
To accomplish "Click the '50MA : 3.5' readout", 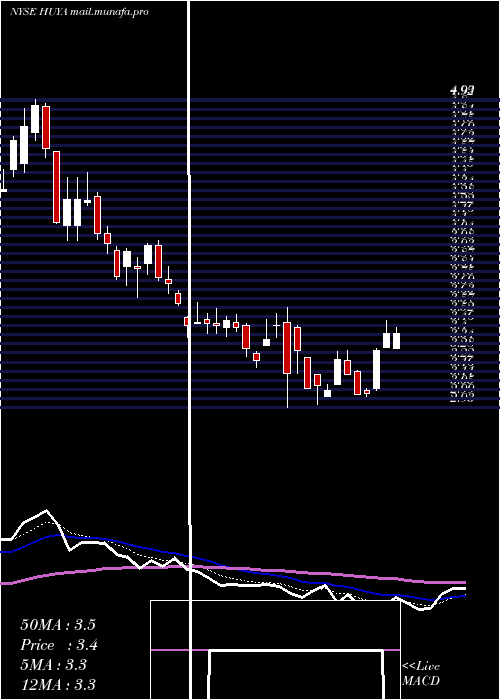I will coord(58,625).
